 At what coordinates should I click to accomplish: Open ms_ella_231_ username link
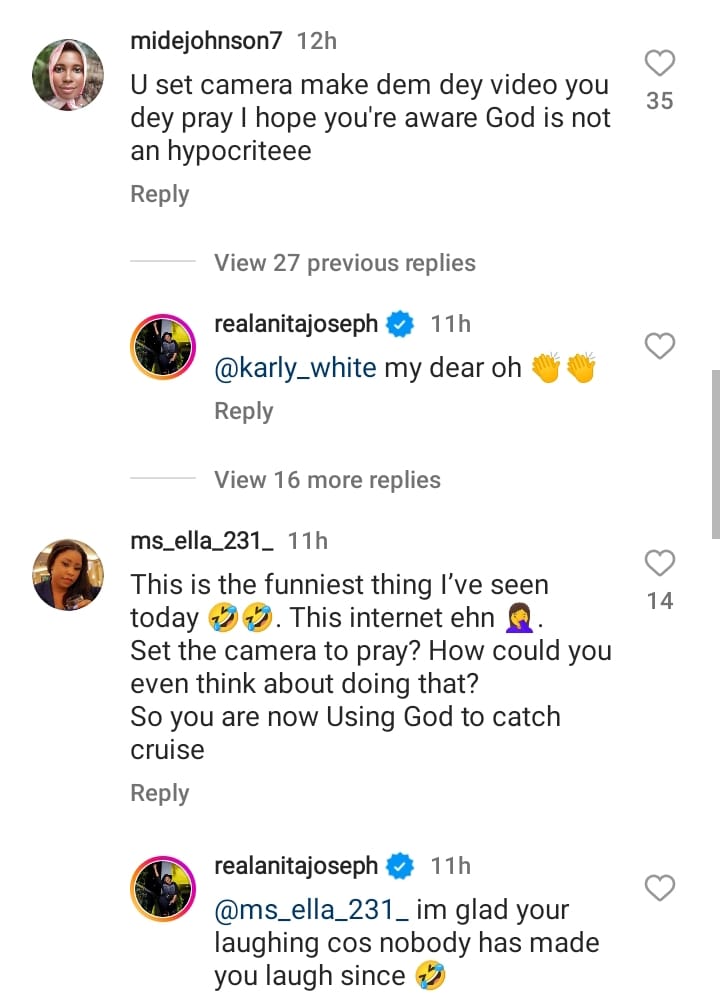pyautogui.click(x=202, y=541)
